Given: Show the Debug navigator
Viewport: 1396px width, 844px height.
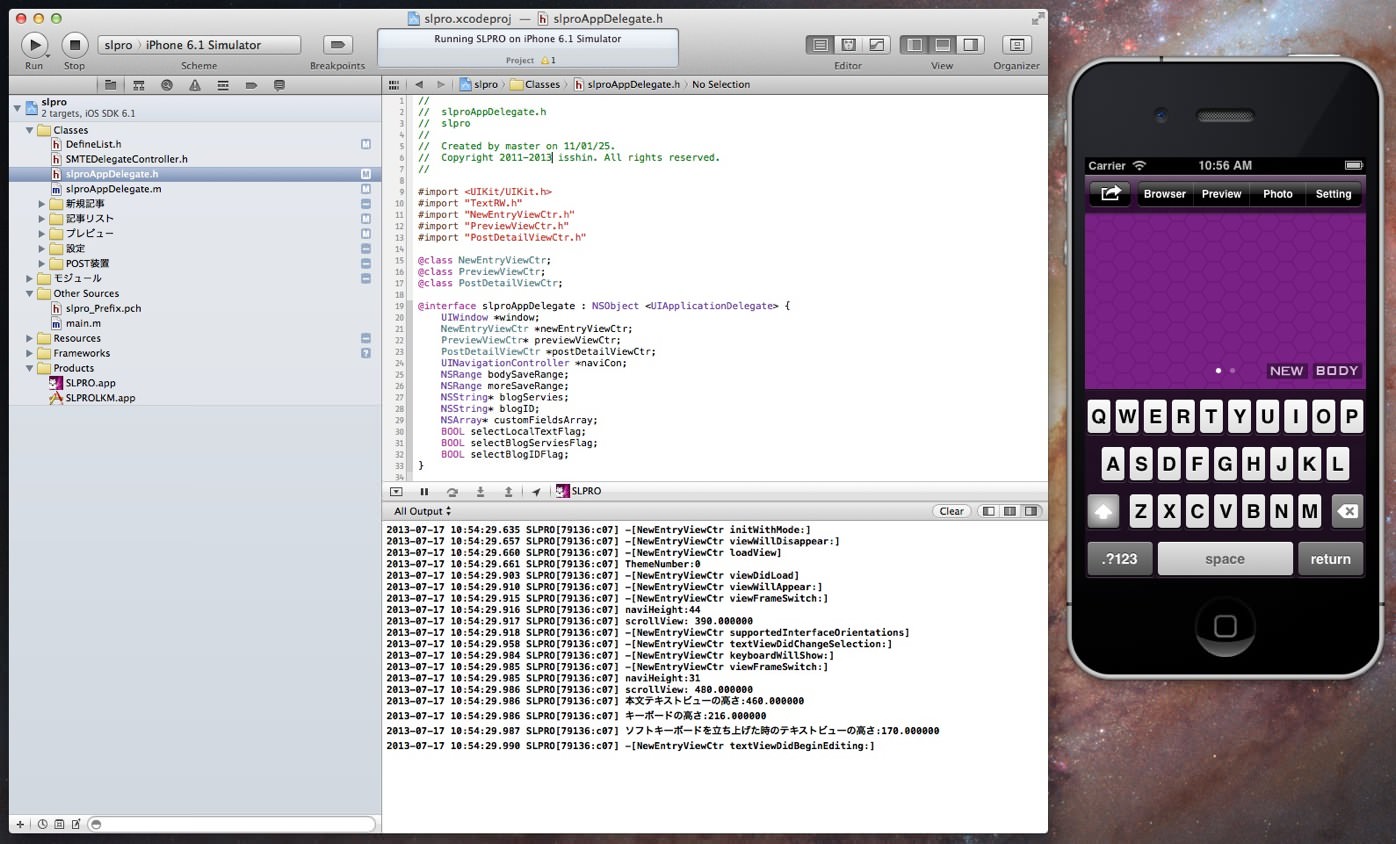Looking at the screenshot, I should [x=222, y=85].
